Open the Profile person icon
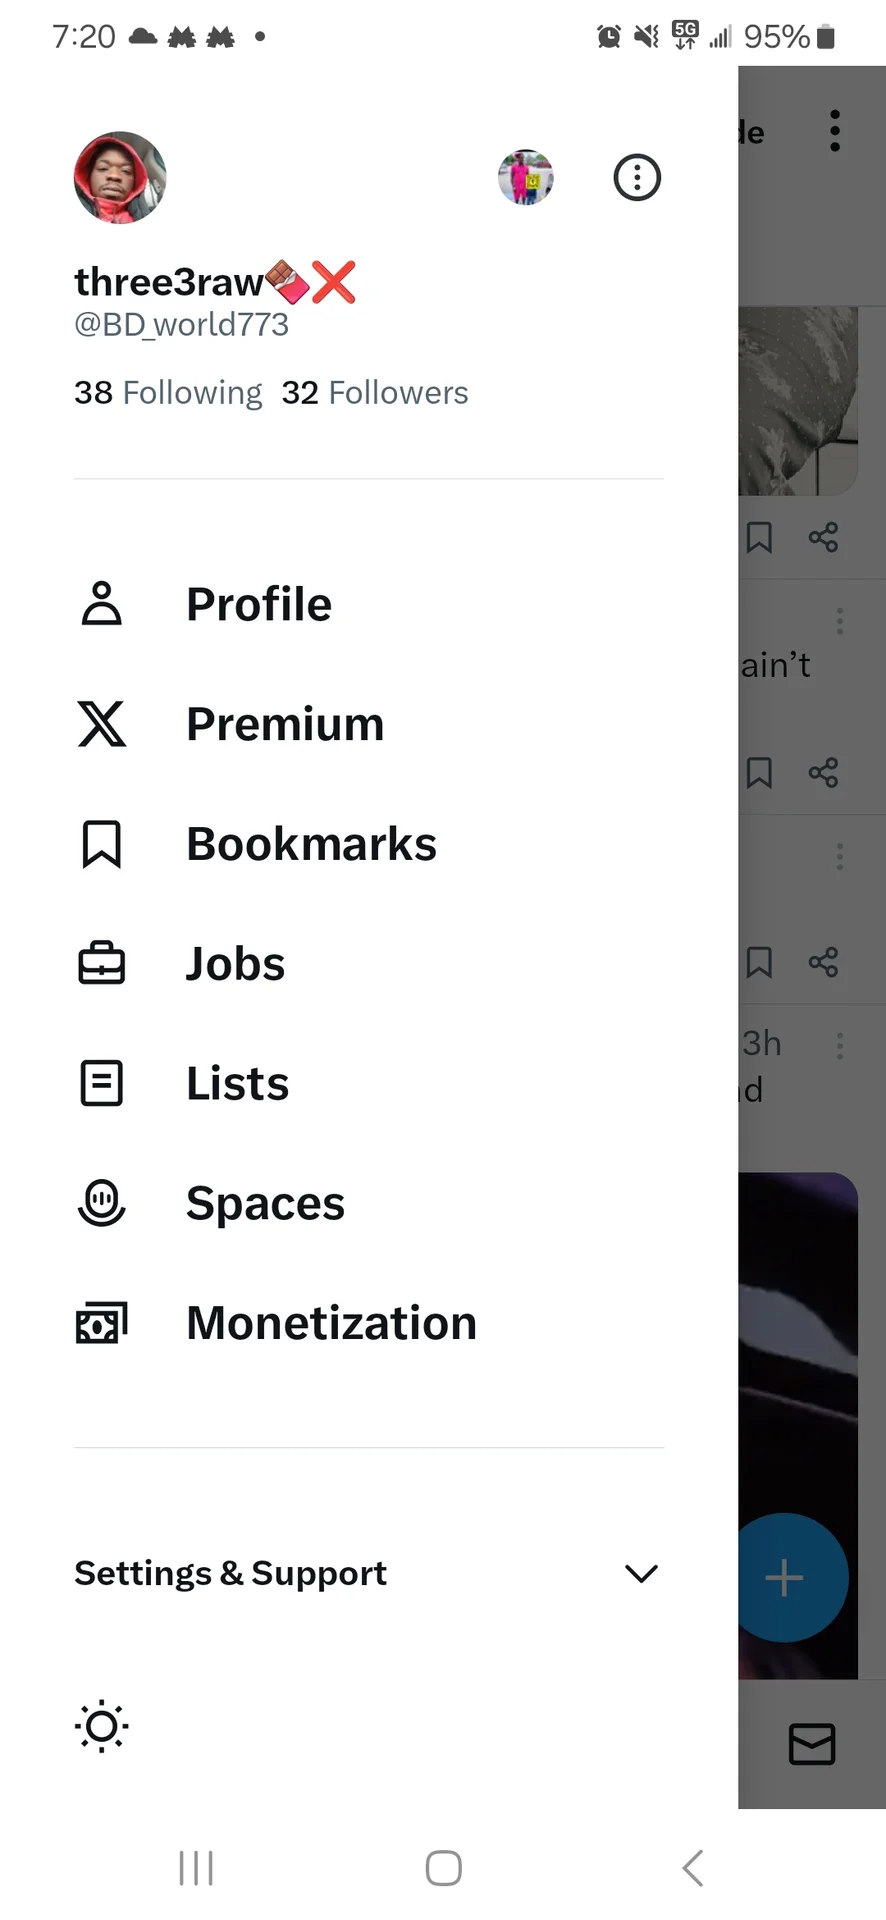Viewport: 886px width, 1920px height. (101, 604)
